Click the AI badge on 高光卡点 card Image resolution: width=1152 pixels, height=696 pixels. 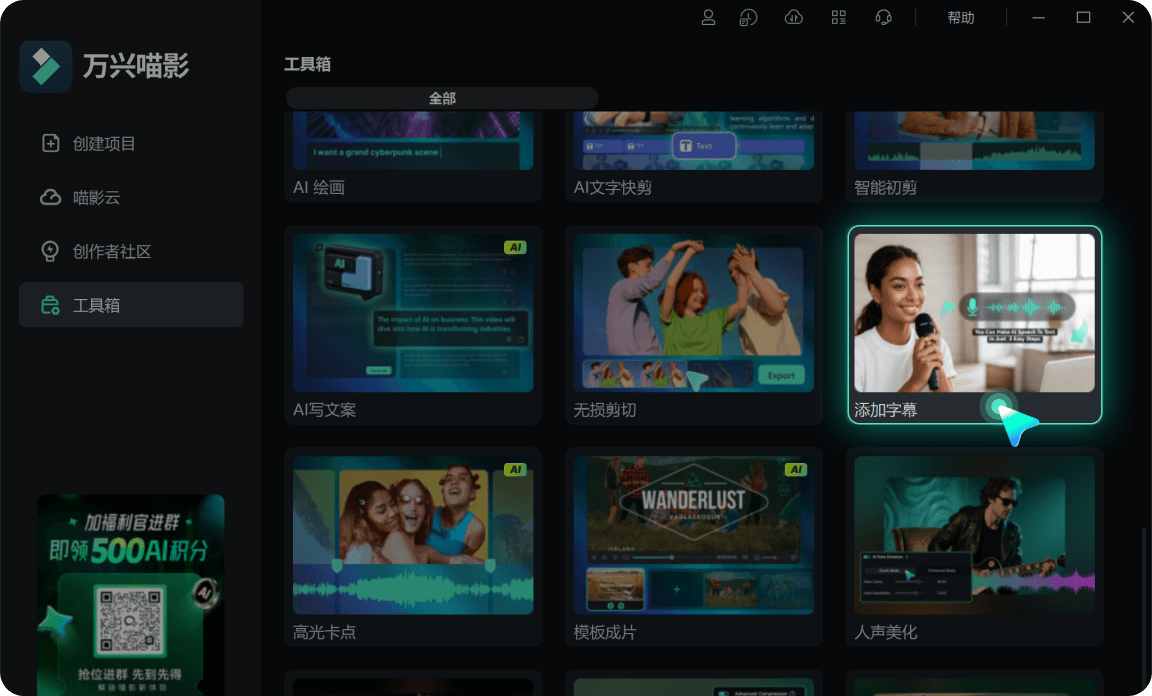click(x=515, y=469)
